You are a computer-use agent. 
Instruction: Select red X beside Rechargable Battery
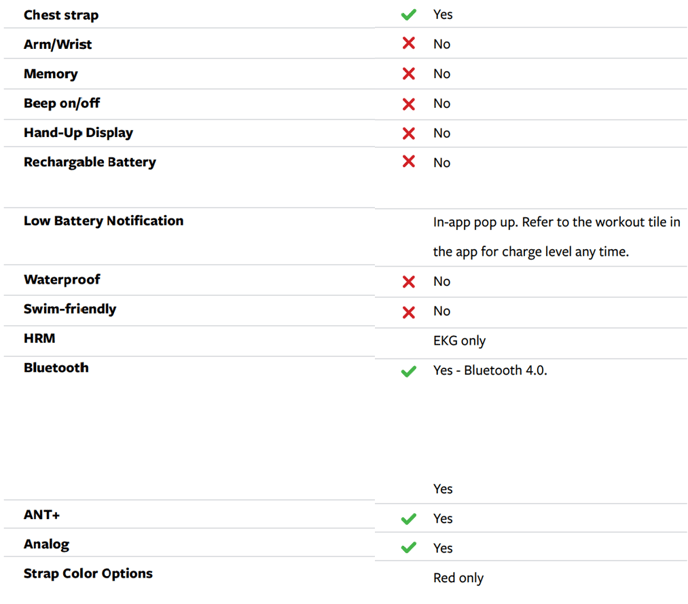[408, 162]
